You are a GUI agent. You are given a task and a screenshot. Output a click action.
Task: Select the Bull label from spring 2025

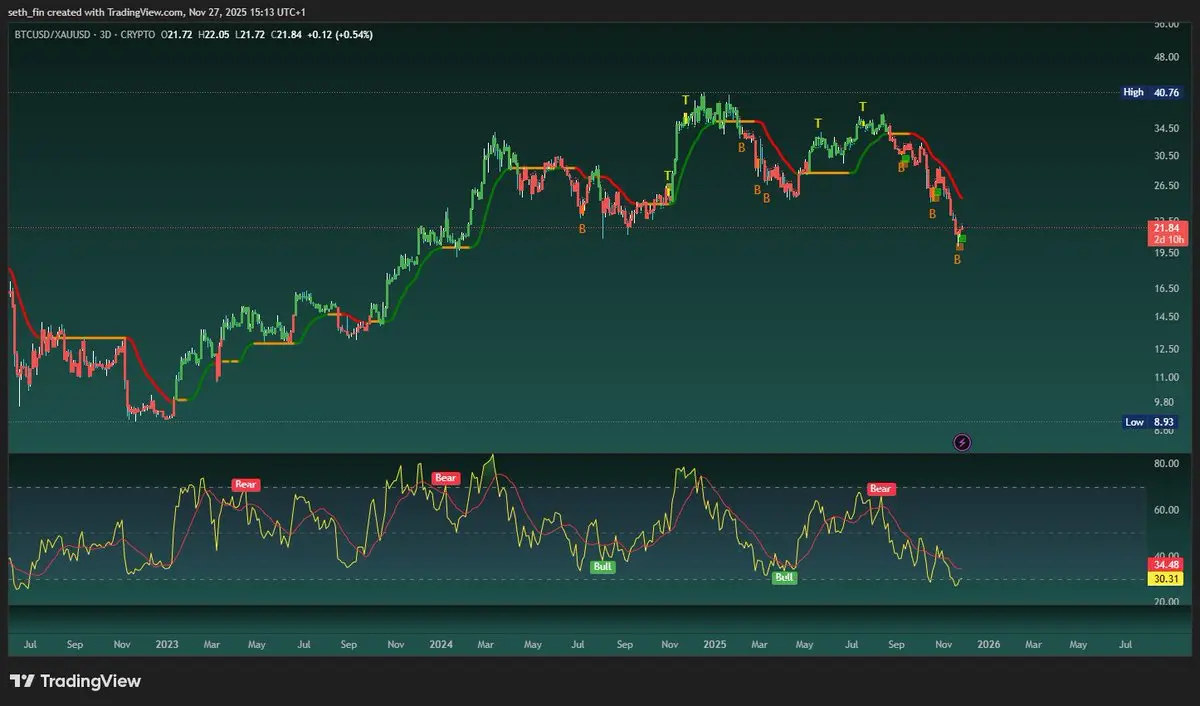[785, 577]
